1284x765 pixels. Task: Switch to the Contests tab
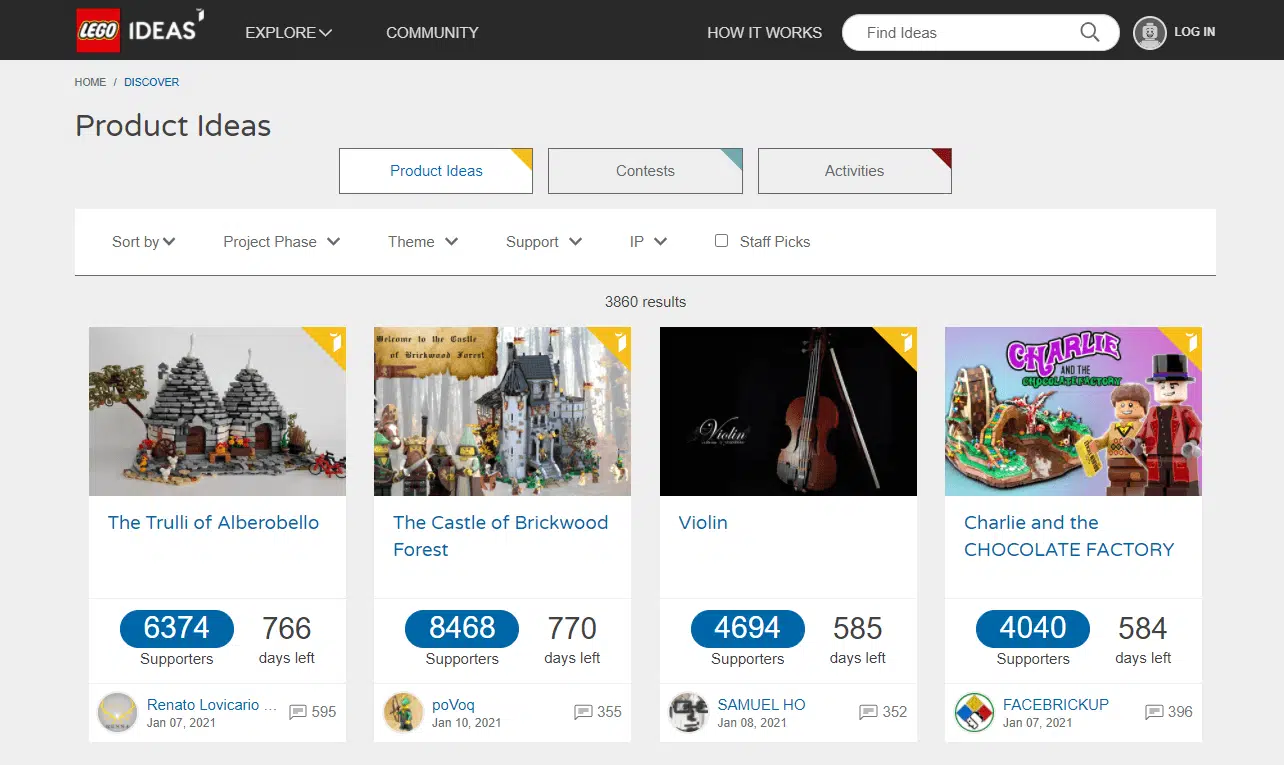pos(645,171)
